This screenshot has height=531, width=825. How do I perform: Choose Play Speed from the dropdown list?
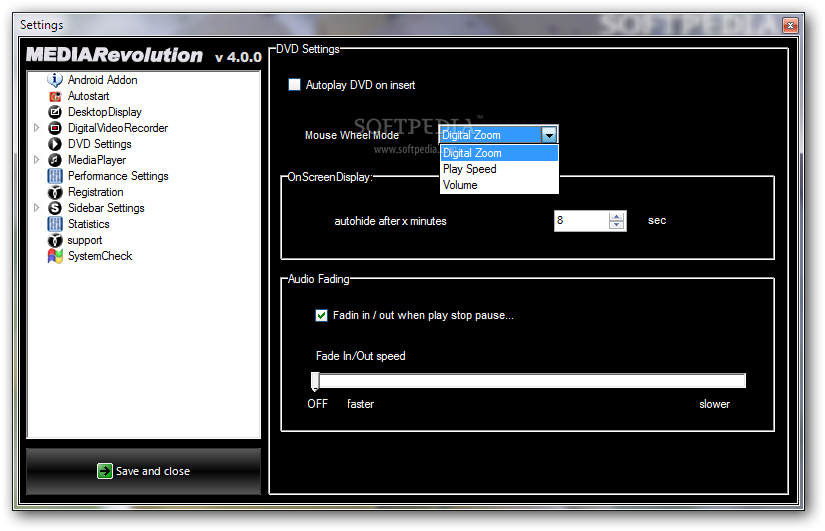pyautogui.click(x=499, y=169)
